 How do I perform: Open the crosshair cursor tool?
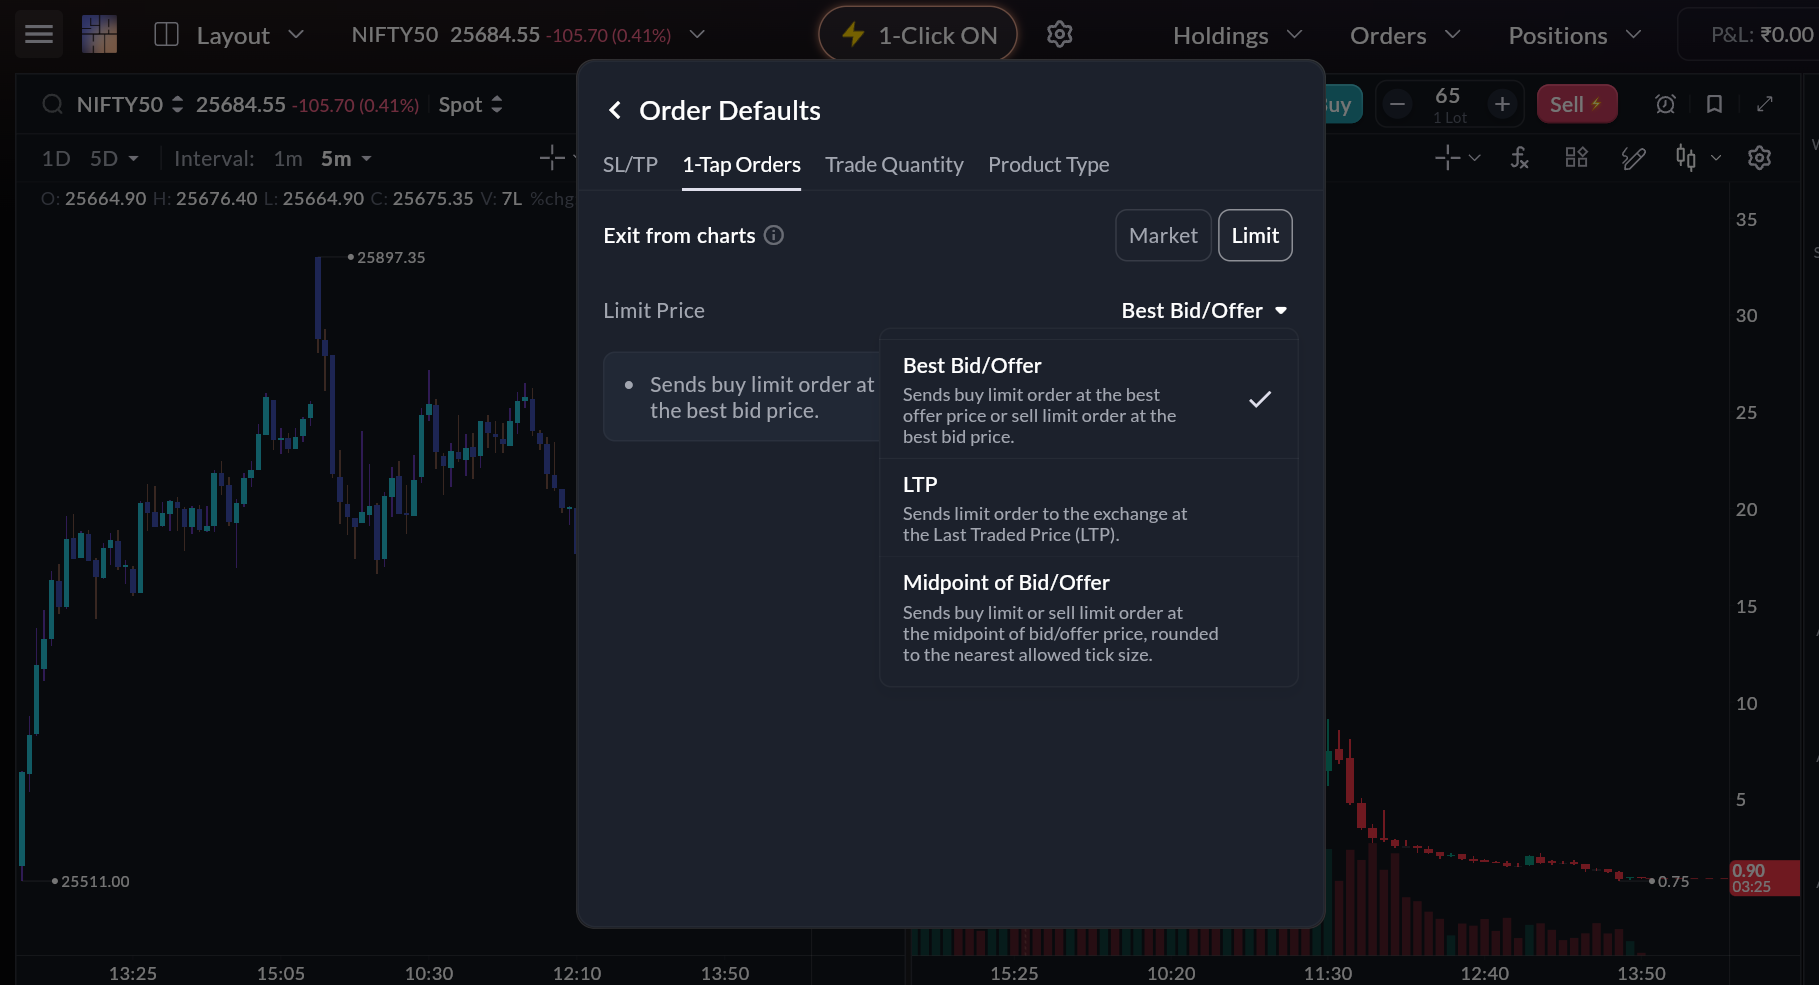(x=1449, y=157)
